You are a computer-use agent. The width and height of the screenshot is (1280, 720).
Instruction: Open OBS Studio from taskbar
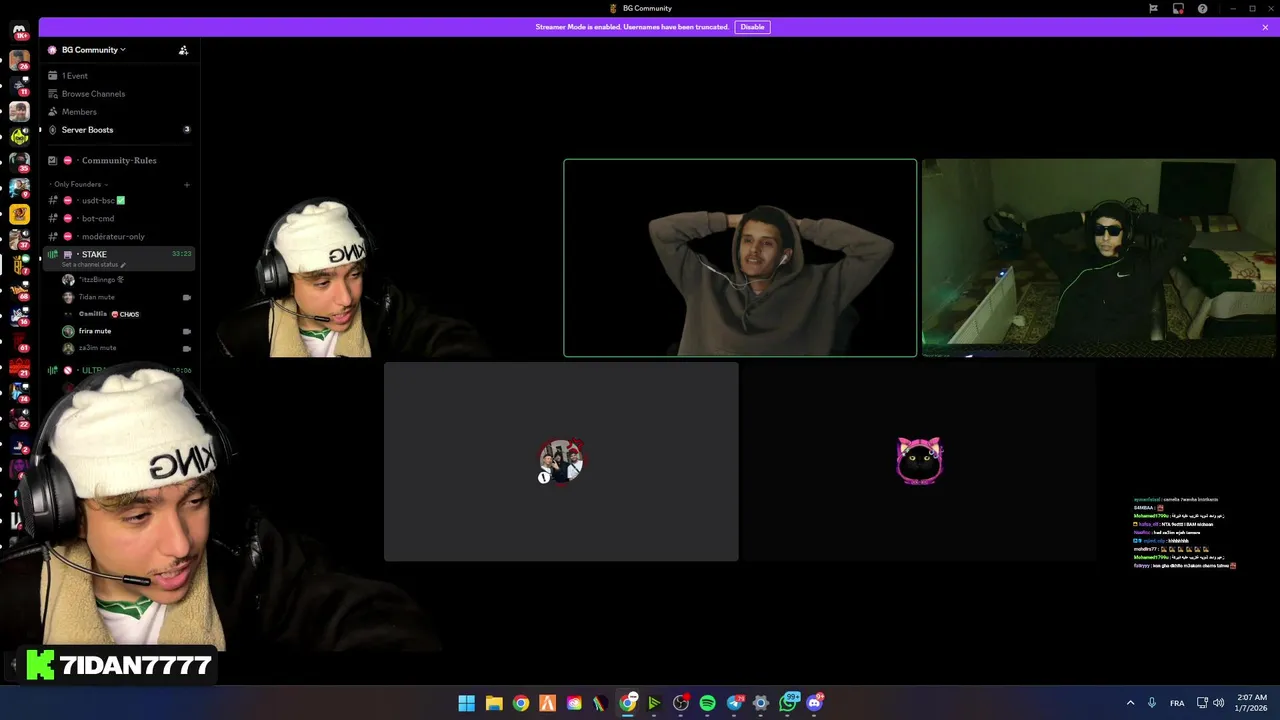click(x=681, y=703)
